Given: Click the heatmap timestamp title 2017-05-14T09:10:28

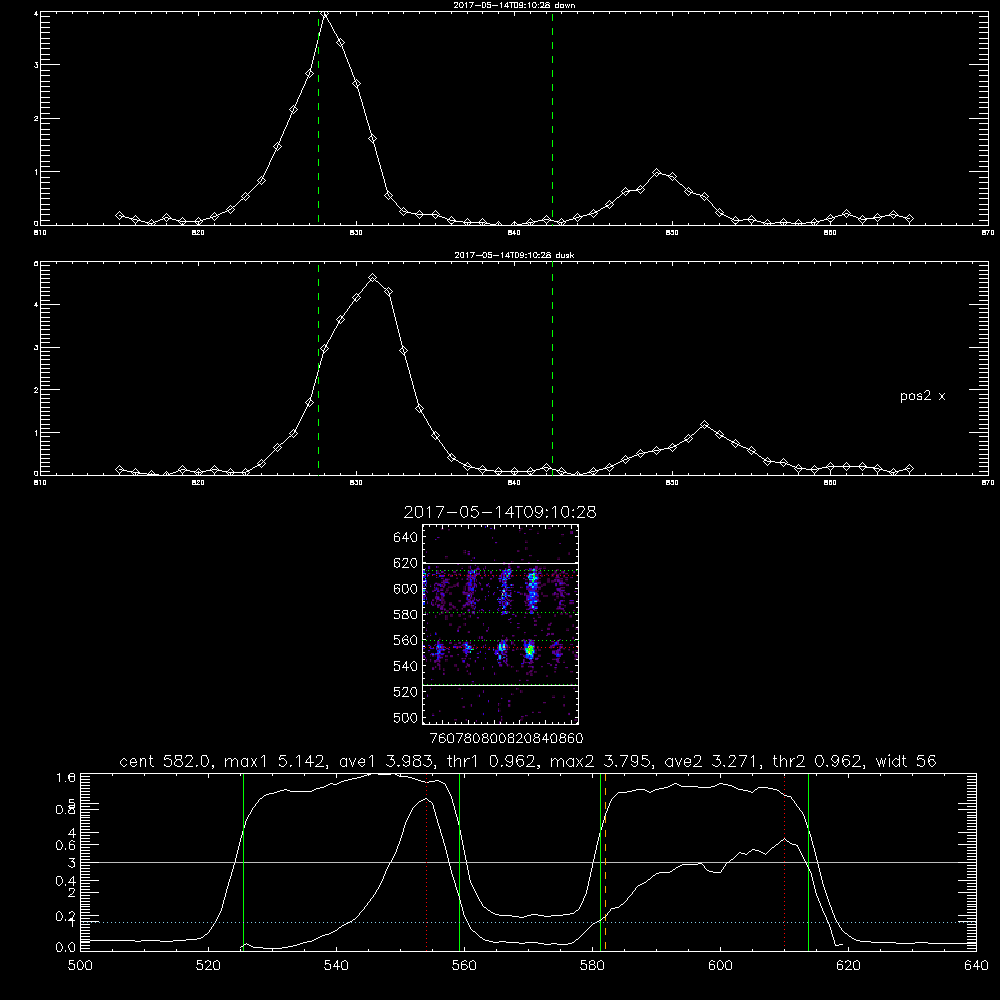Looking at the screenshot, I should 500,512.
